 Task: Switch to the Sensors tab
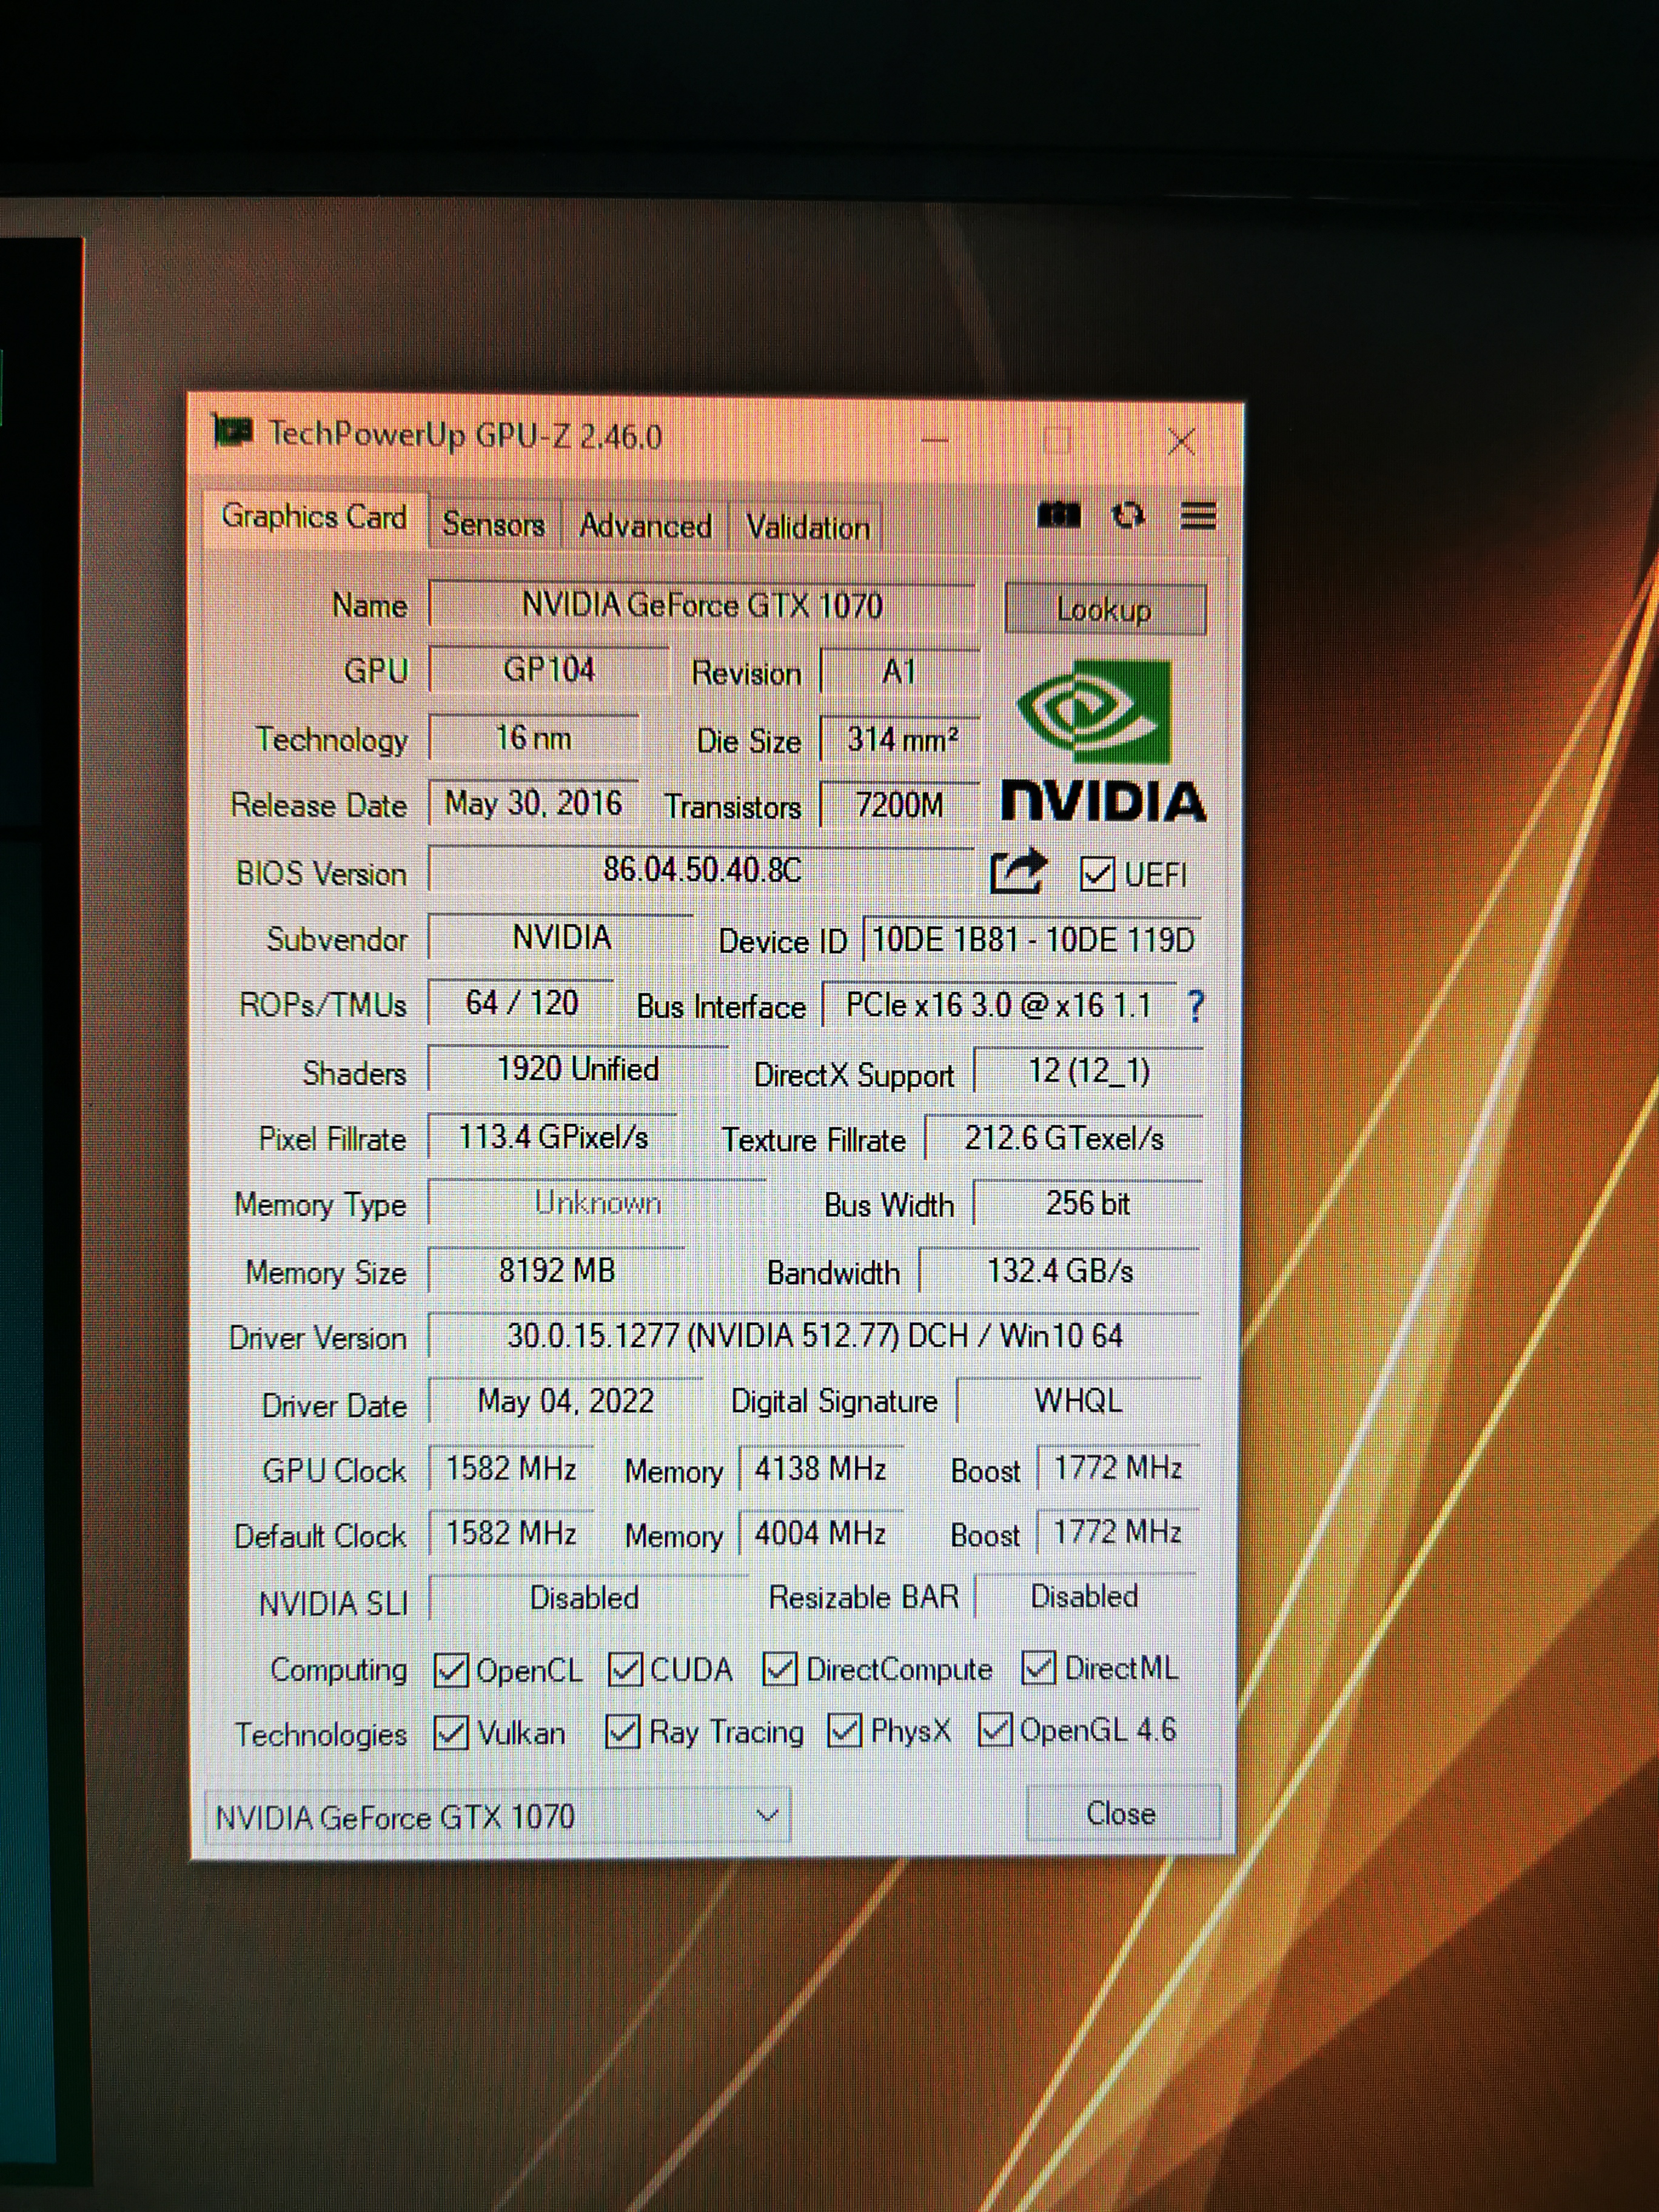493,525
